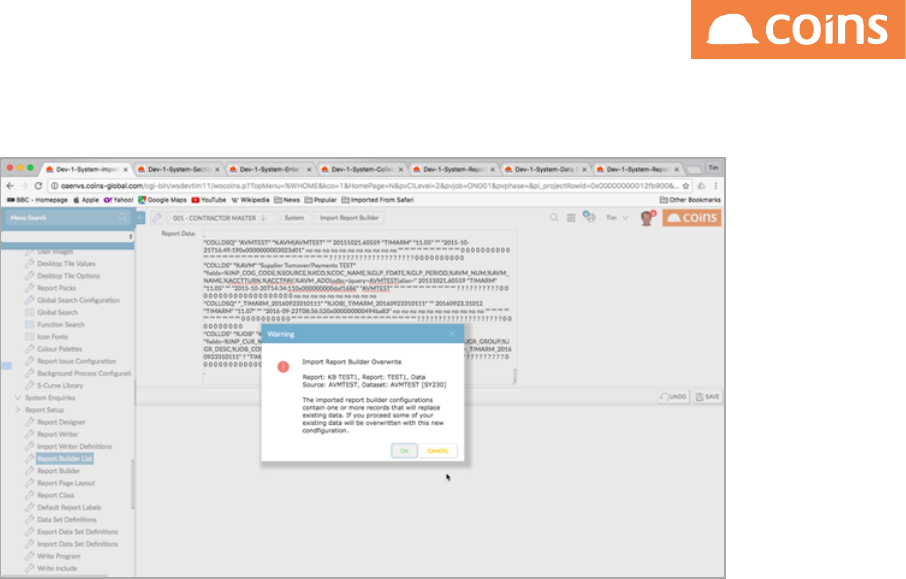Click the Icon Fonts square icon

29,337
